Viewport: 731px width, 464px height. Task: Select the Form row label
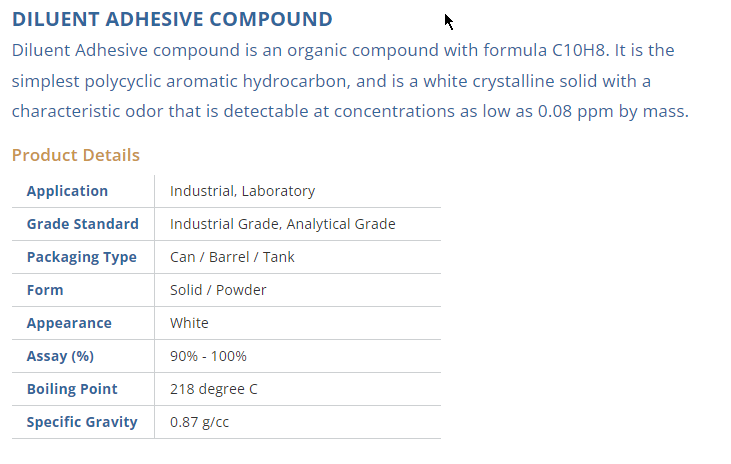coord(45,290)
